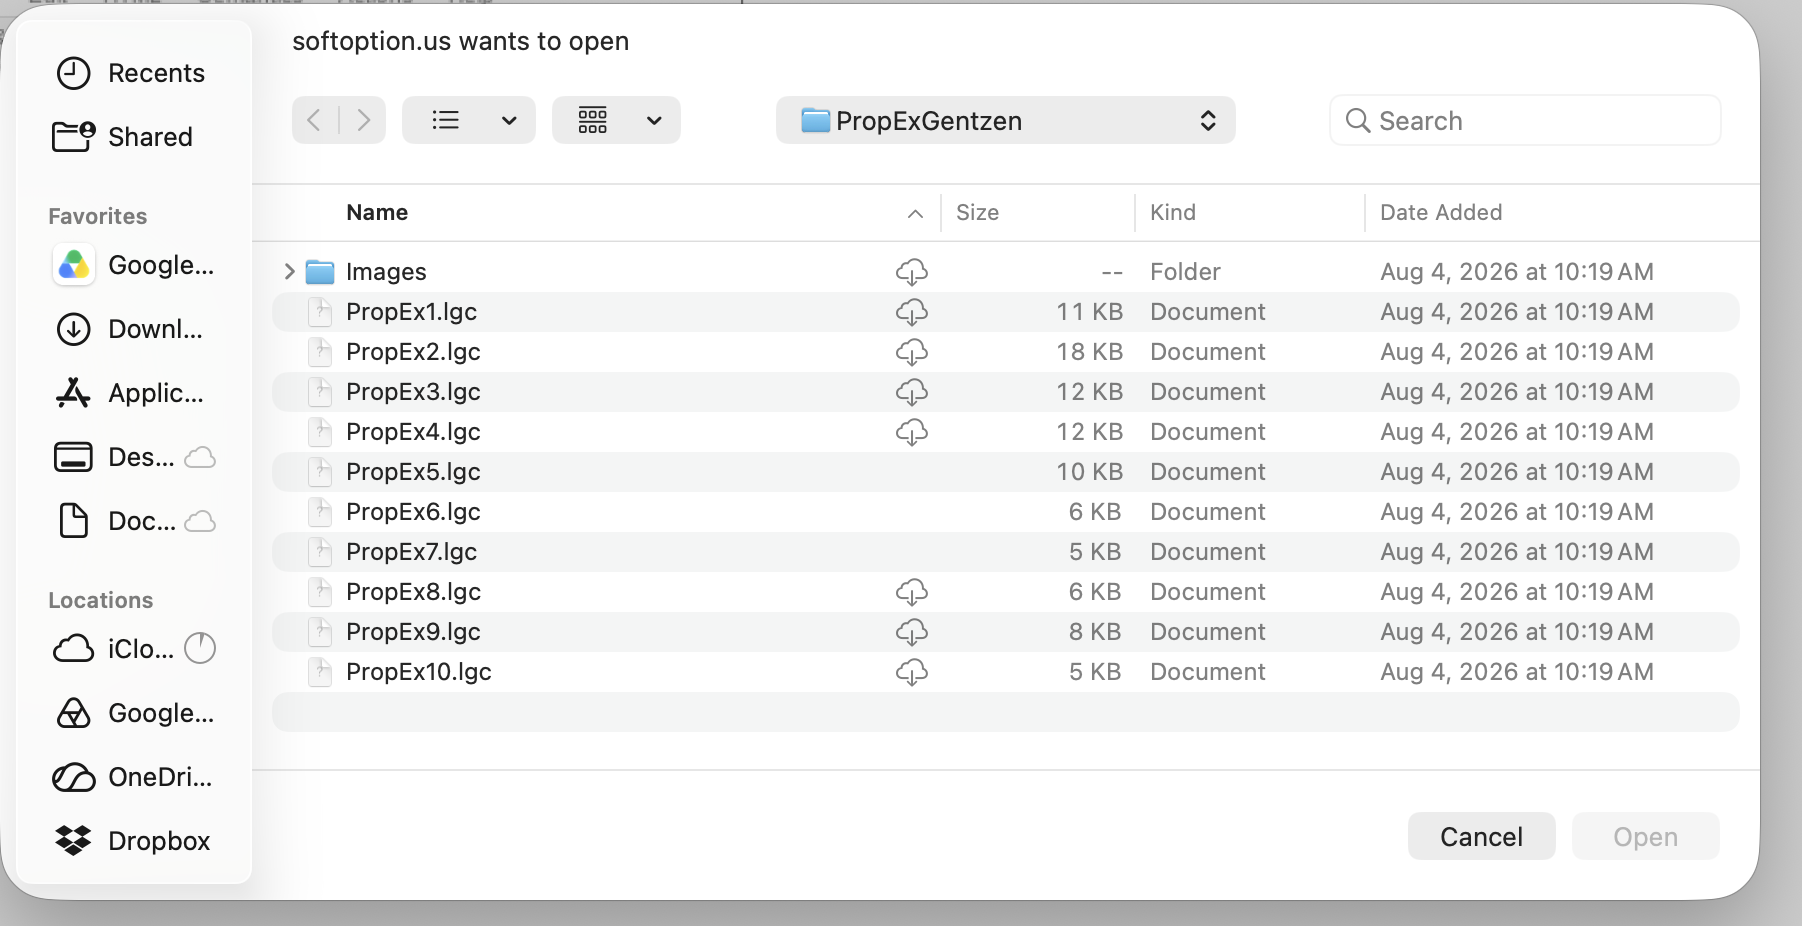Open Applications in sidebar
The width and height of the screenshot is (1802, 926).
(129, 393)
